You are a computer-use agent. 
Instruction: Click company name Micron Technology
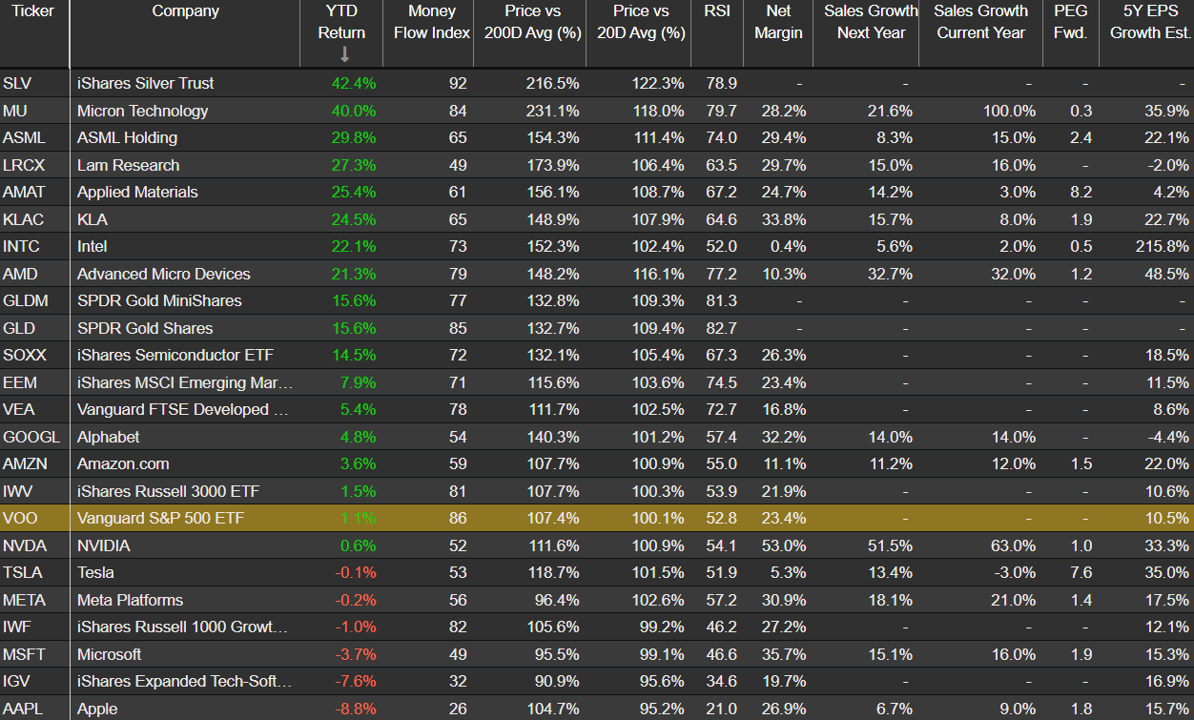point(142,111)
